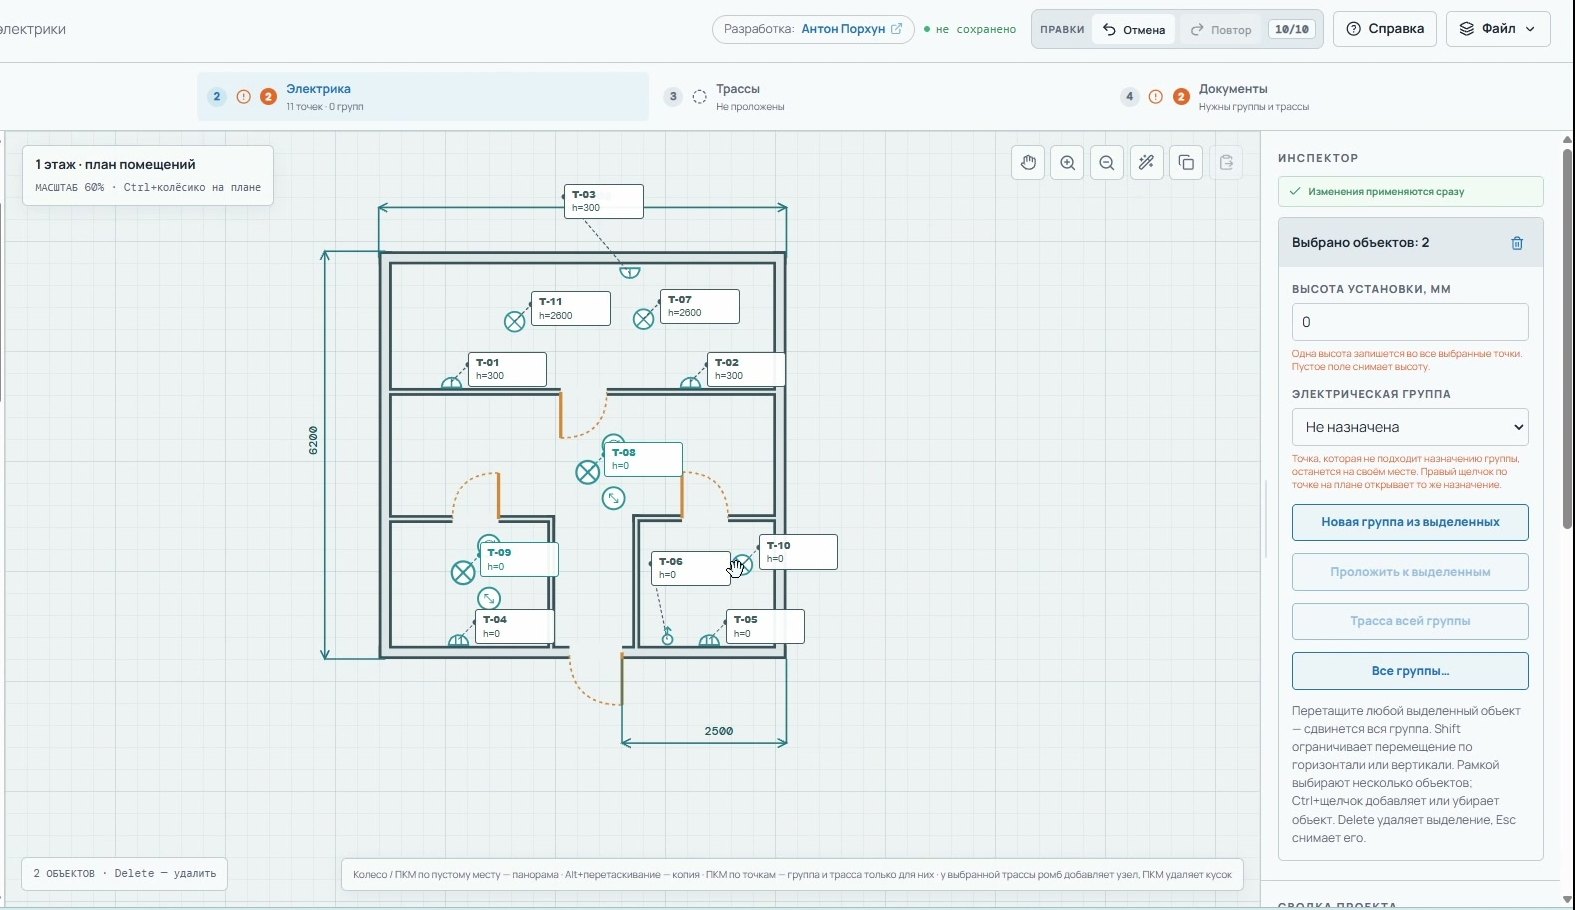The width and height of the screenshot is (1575, 910).
Task: Click the lamp symbol beside T-08
Action: 588,472
